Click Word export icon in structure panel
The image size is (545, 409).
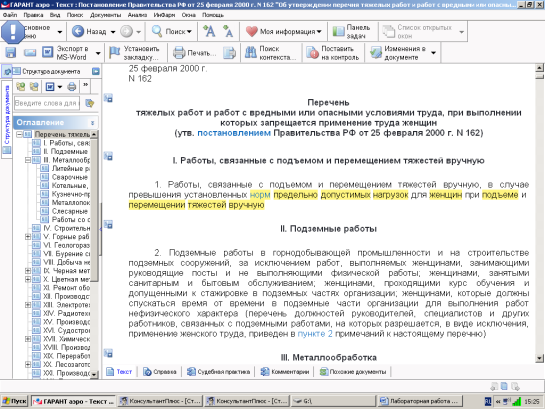tap(50, 86)
